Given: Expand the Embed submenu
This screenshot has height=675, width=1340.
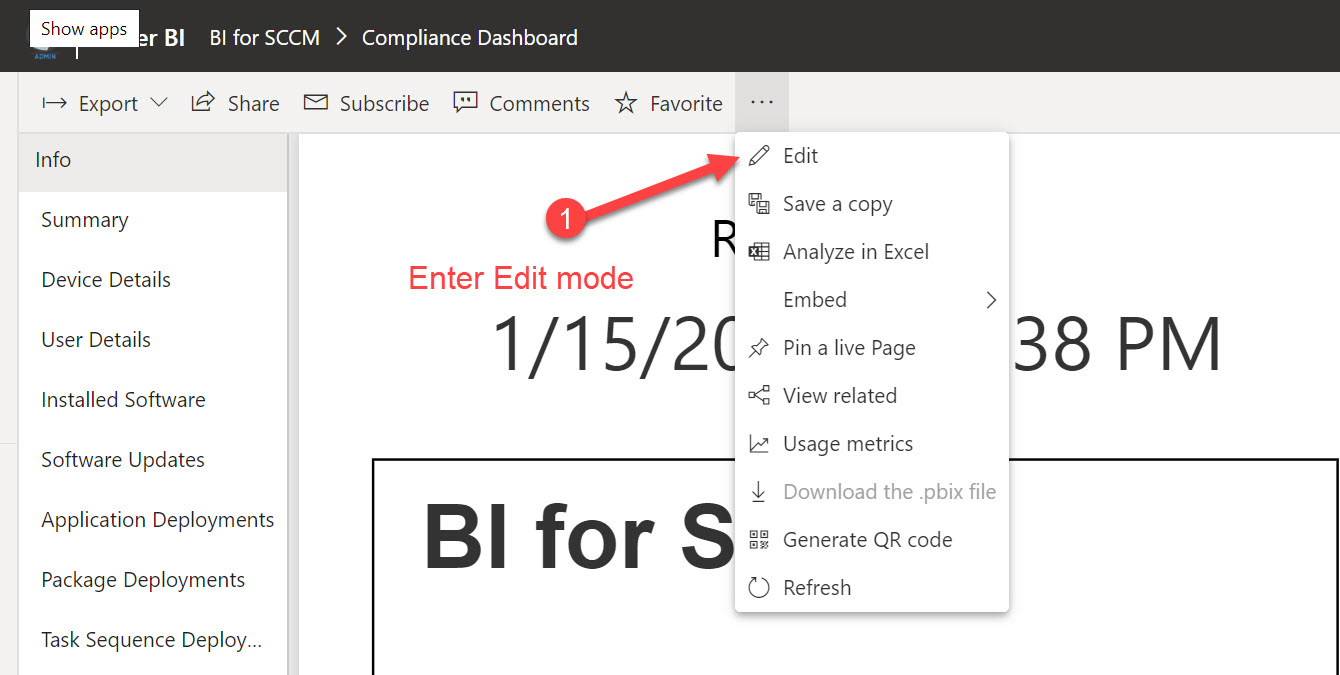Looking at the screenshot, I should 990,299.
